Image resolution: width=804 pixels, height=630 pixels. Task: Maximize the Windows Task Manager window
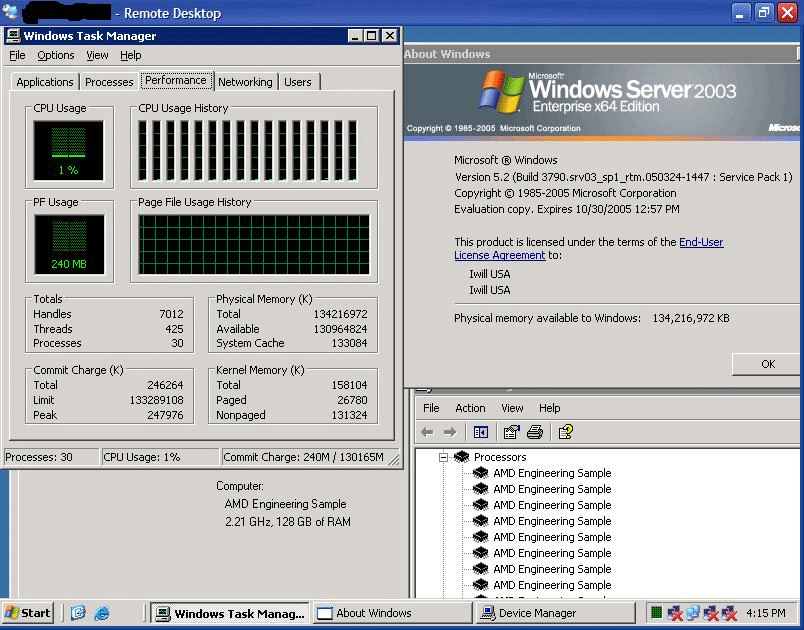tap(372, 35)
